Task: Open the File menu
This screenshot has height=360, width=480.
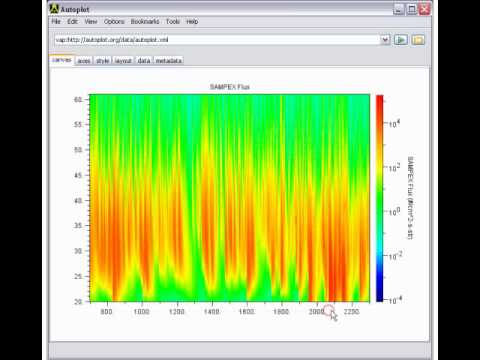Action: (56, 22)
